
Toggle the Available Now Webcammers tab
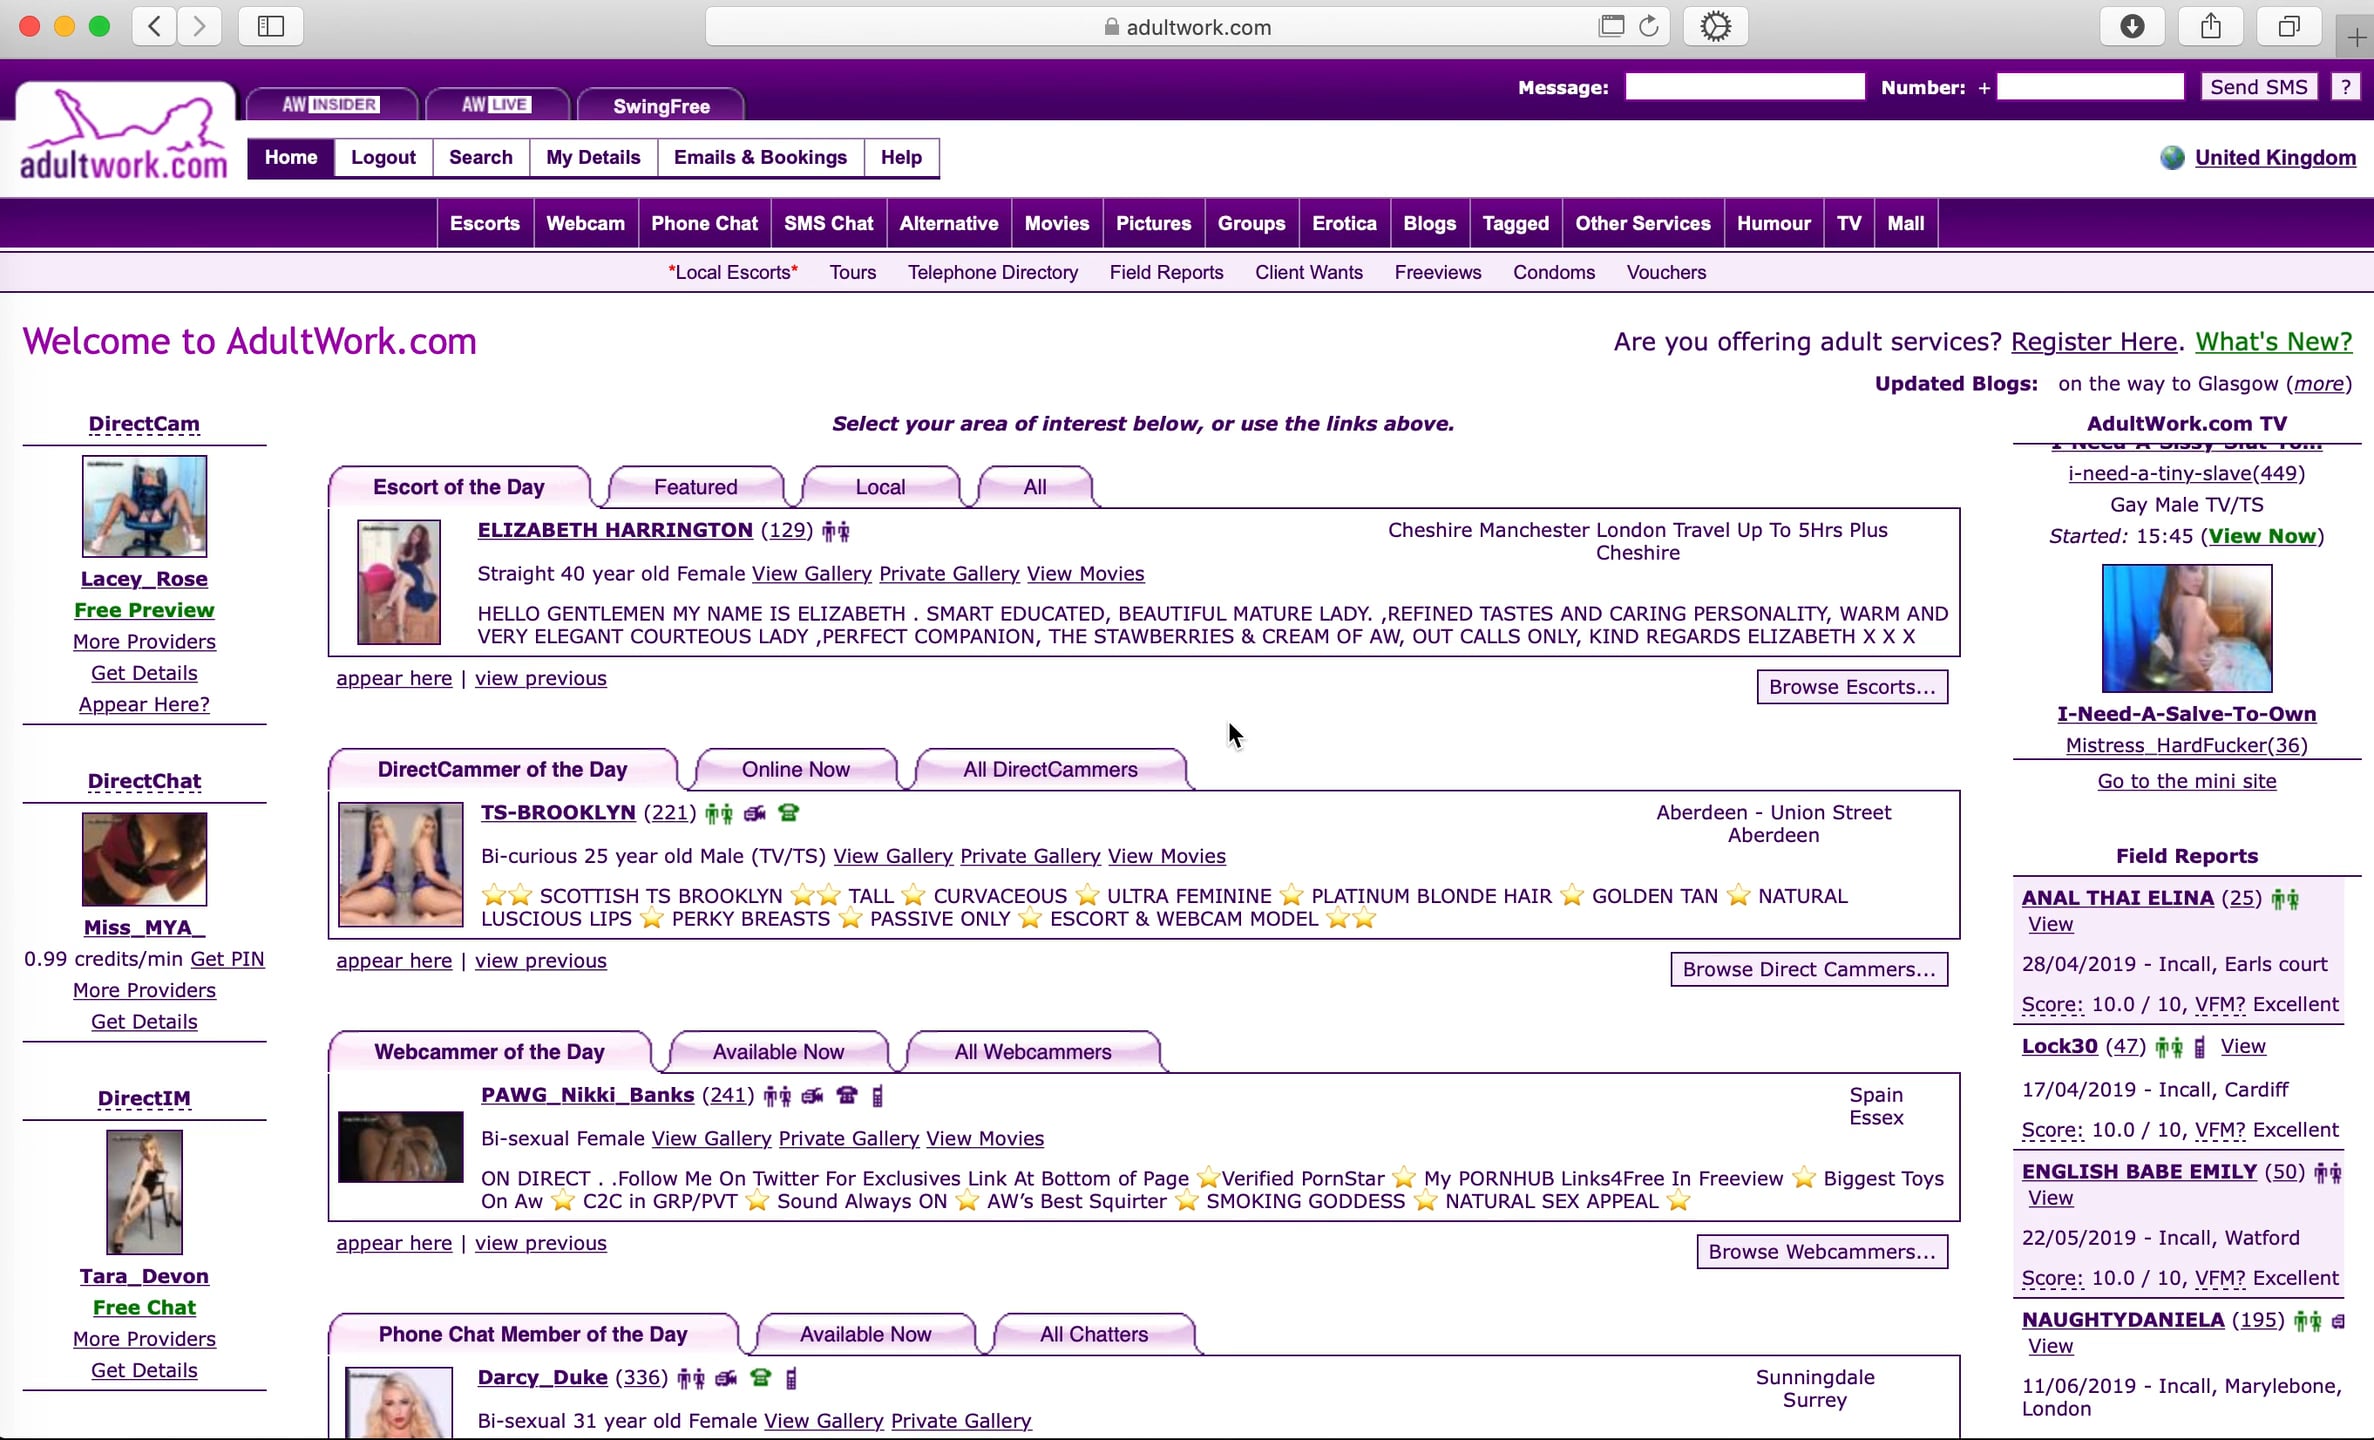pos(778,1052)
